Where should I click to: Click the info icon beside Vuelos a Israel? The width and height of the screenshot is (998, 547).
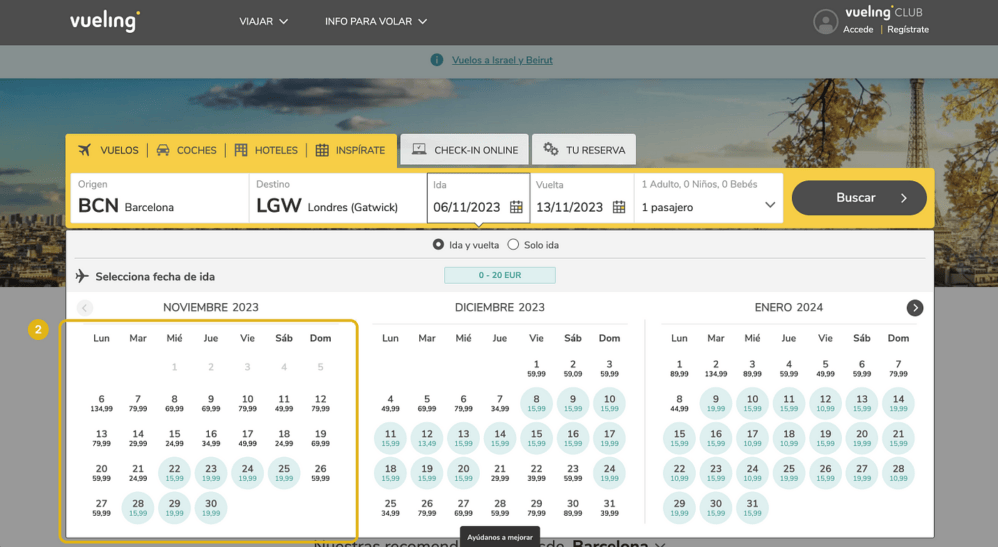437,60
